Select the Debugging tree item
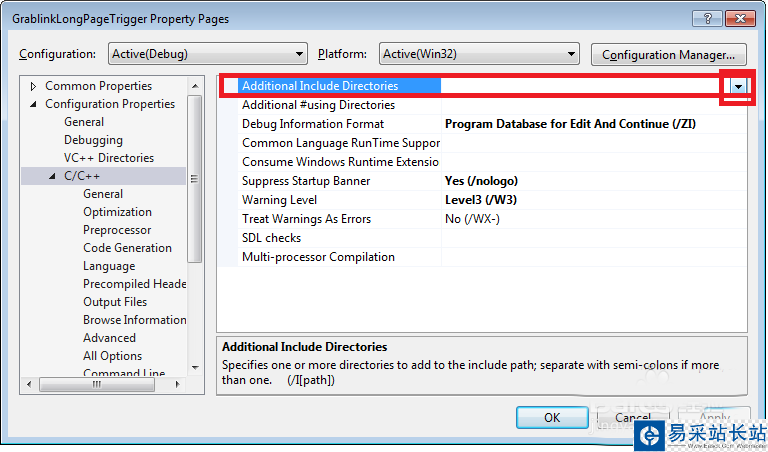This screenshot has height=452, width=768. (x=93, y=140)
